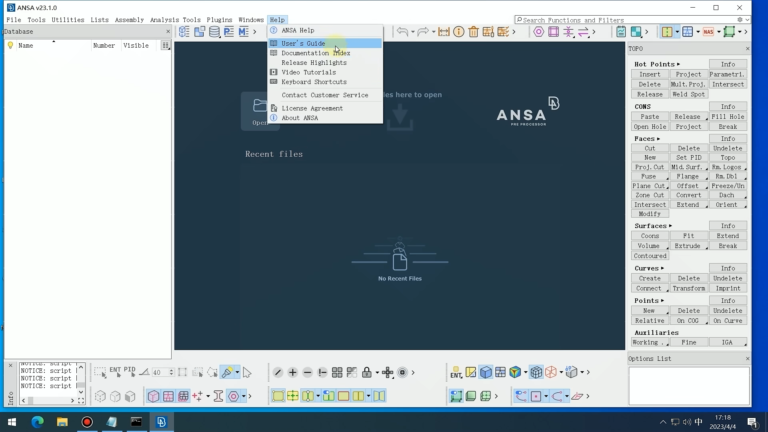The image size is (768, 432).
Task: Toggle the curved connection line icon
Action: (x=521, y=396)
